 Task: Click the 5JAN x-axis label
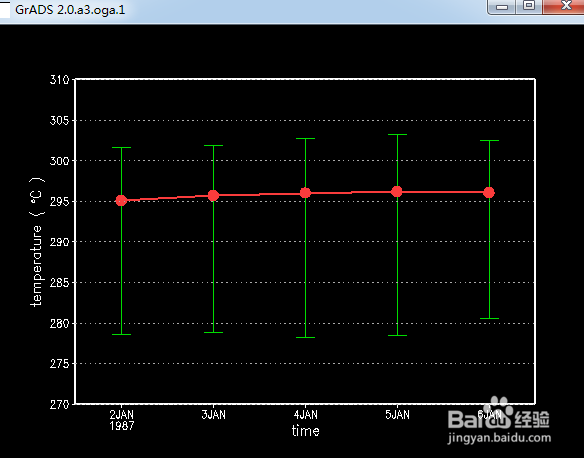397,414
